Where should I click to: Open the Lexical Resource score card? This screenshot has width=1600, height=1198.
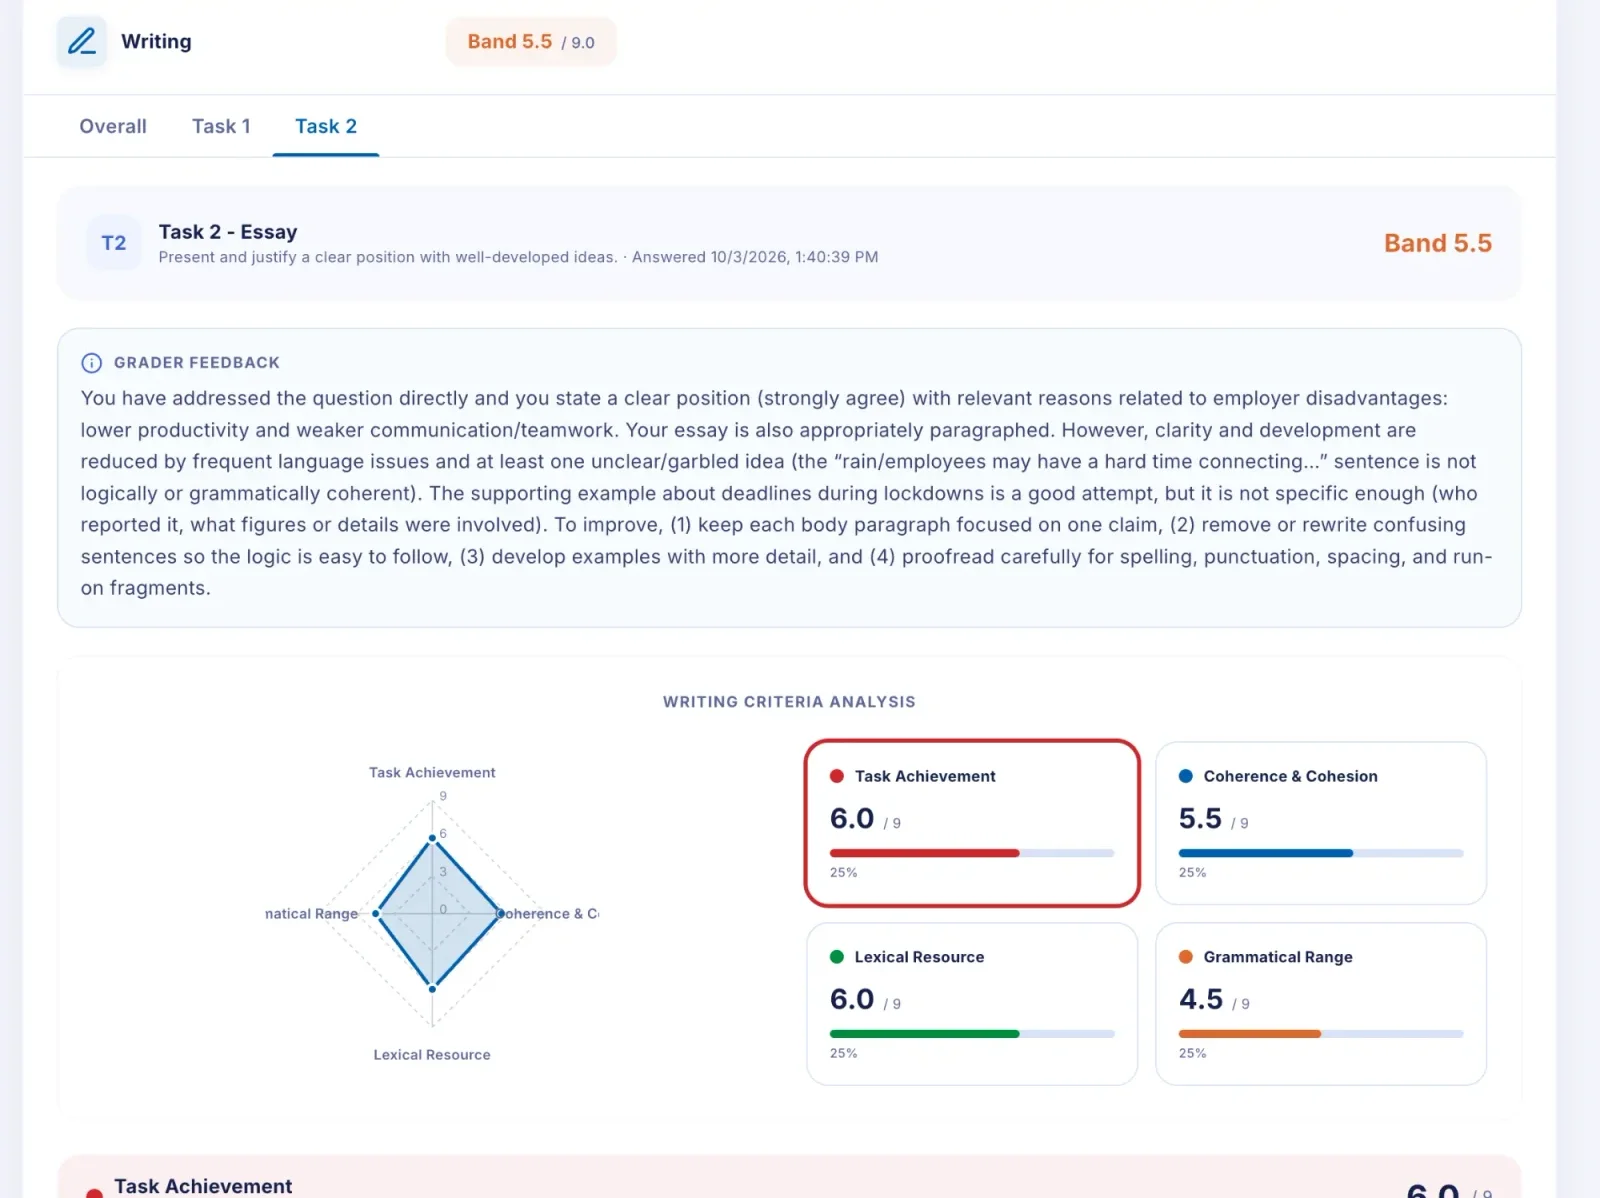pos(972,1004)
